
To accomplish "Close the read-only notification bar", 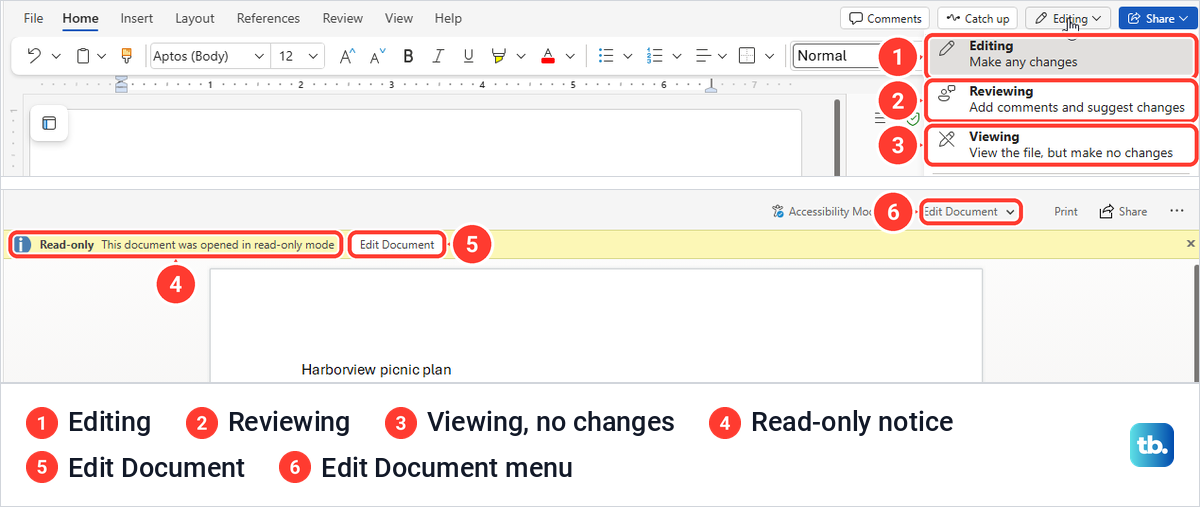I will click(1190, 243).
